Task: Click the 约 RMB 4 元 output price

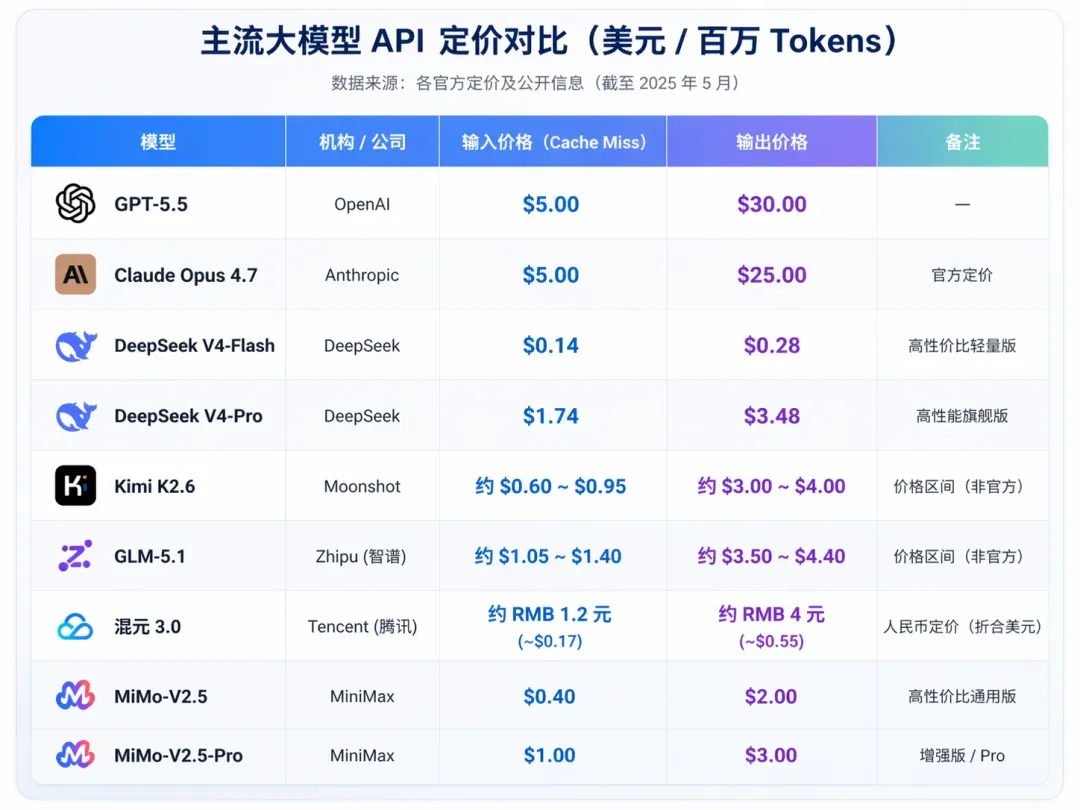Action: pos(771,614)
